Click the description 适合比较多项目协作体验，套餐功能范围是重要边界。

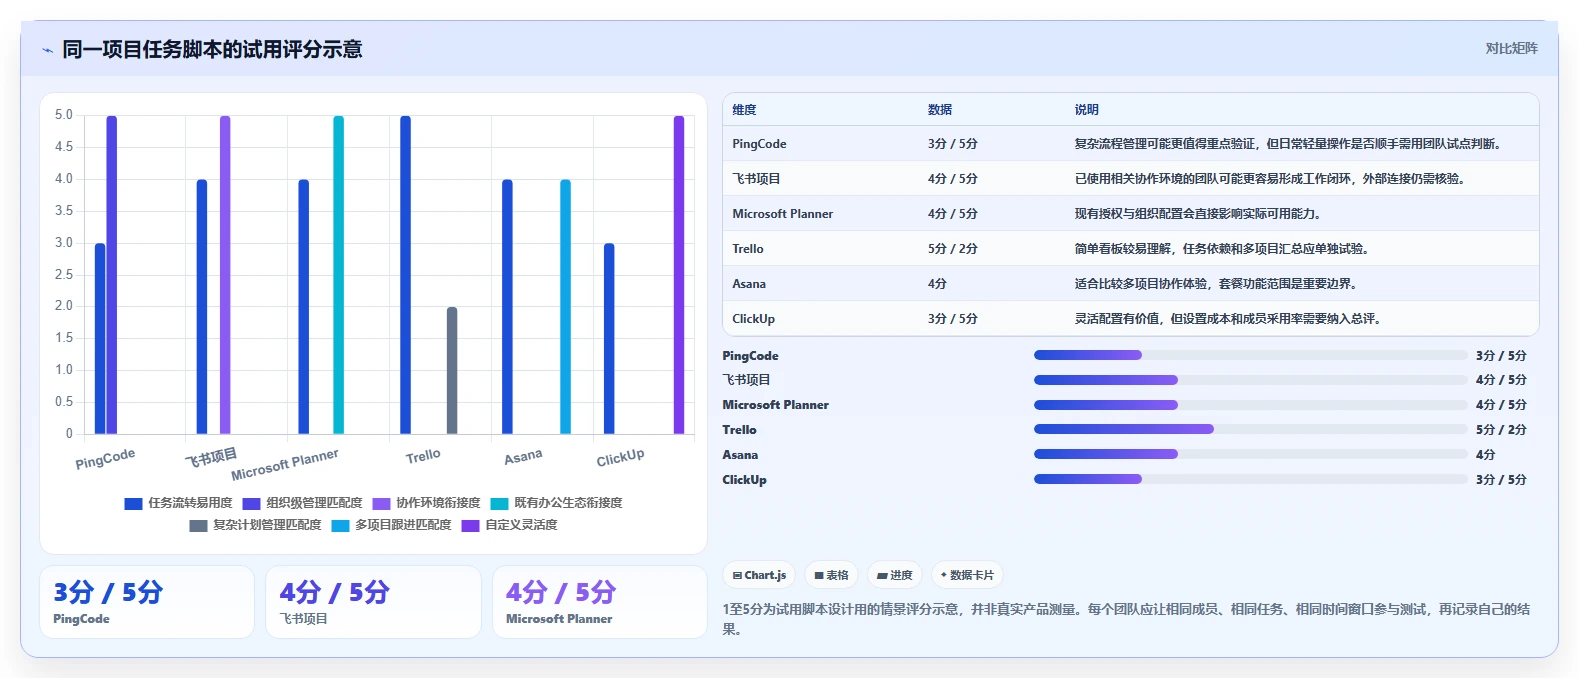point(1216,284)
